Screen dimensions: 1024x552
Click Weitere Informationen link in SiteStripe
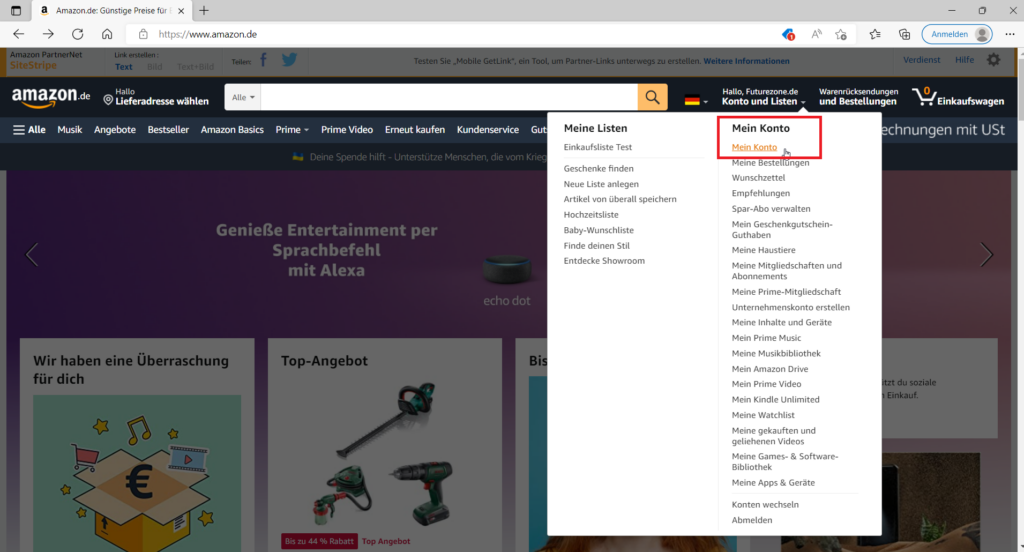(746, 61)
